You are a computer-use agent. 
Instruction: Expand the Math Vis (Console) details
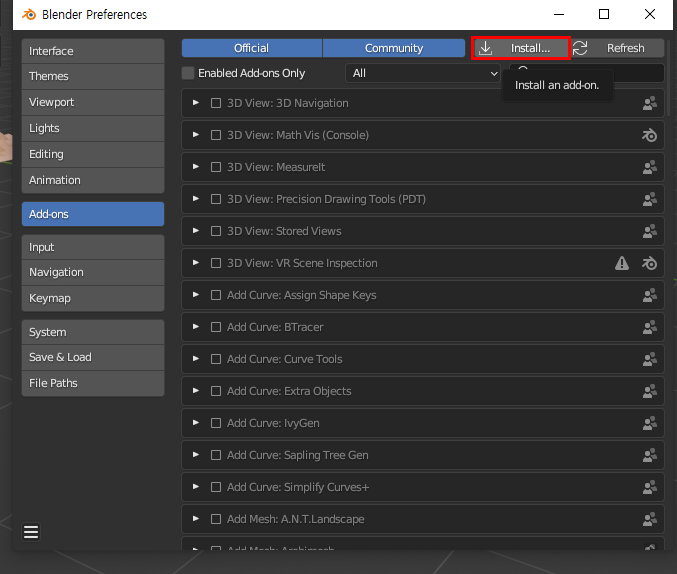(x=196, y=135)
